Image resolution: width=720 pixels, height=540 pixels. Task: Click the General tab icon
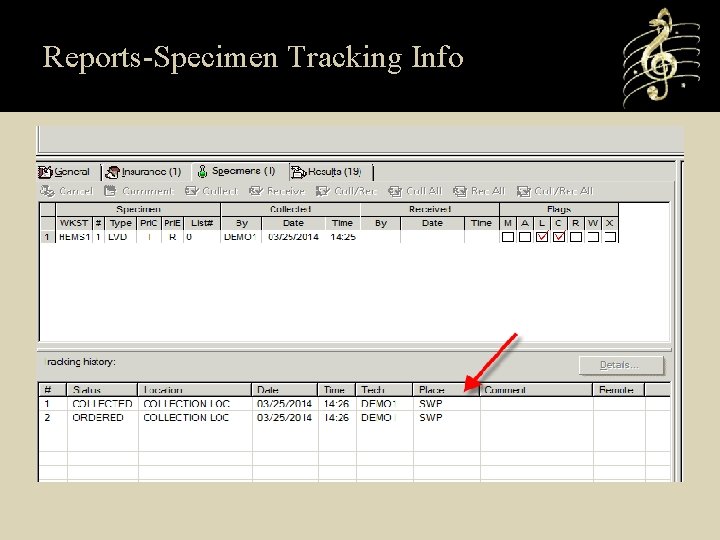[45, 172]
